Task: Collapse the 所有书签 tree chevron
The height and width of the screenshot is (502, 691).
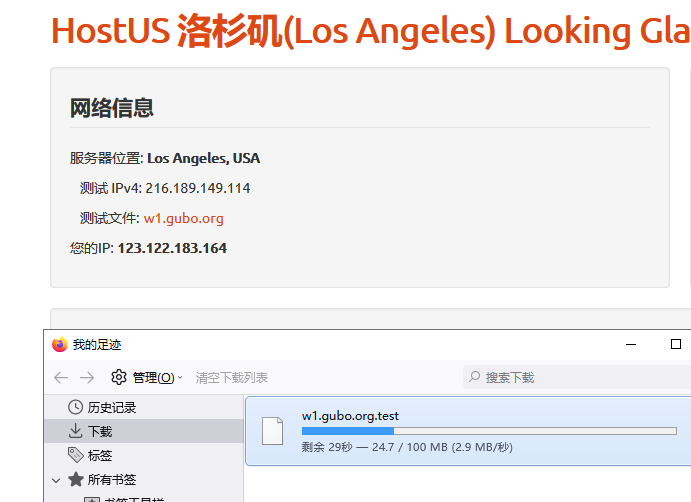Action: click(x=56, y=480)
